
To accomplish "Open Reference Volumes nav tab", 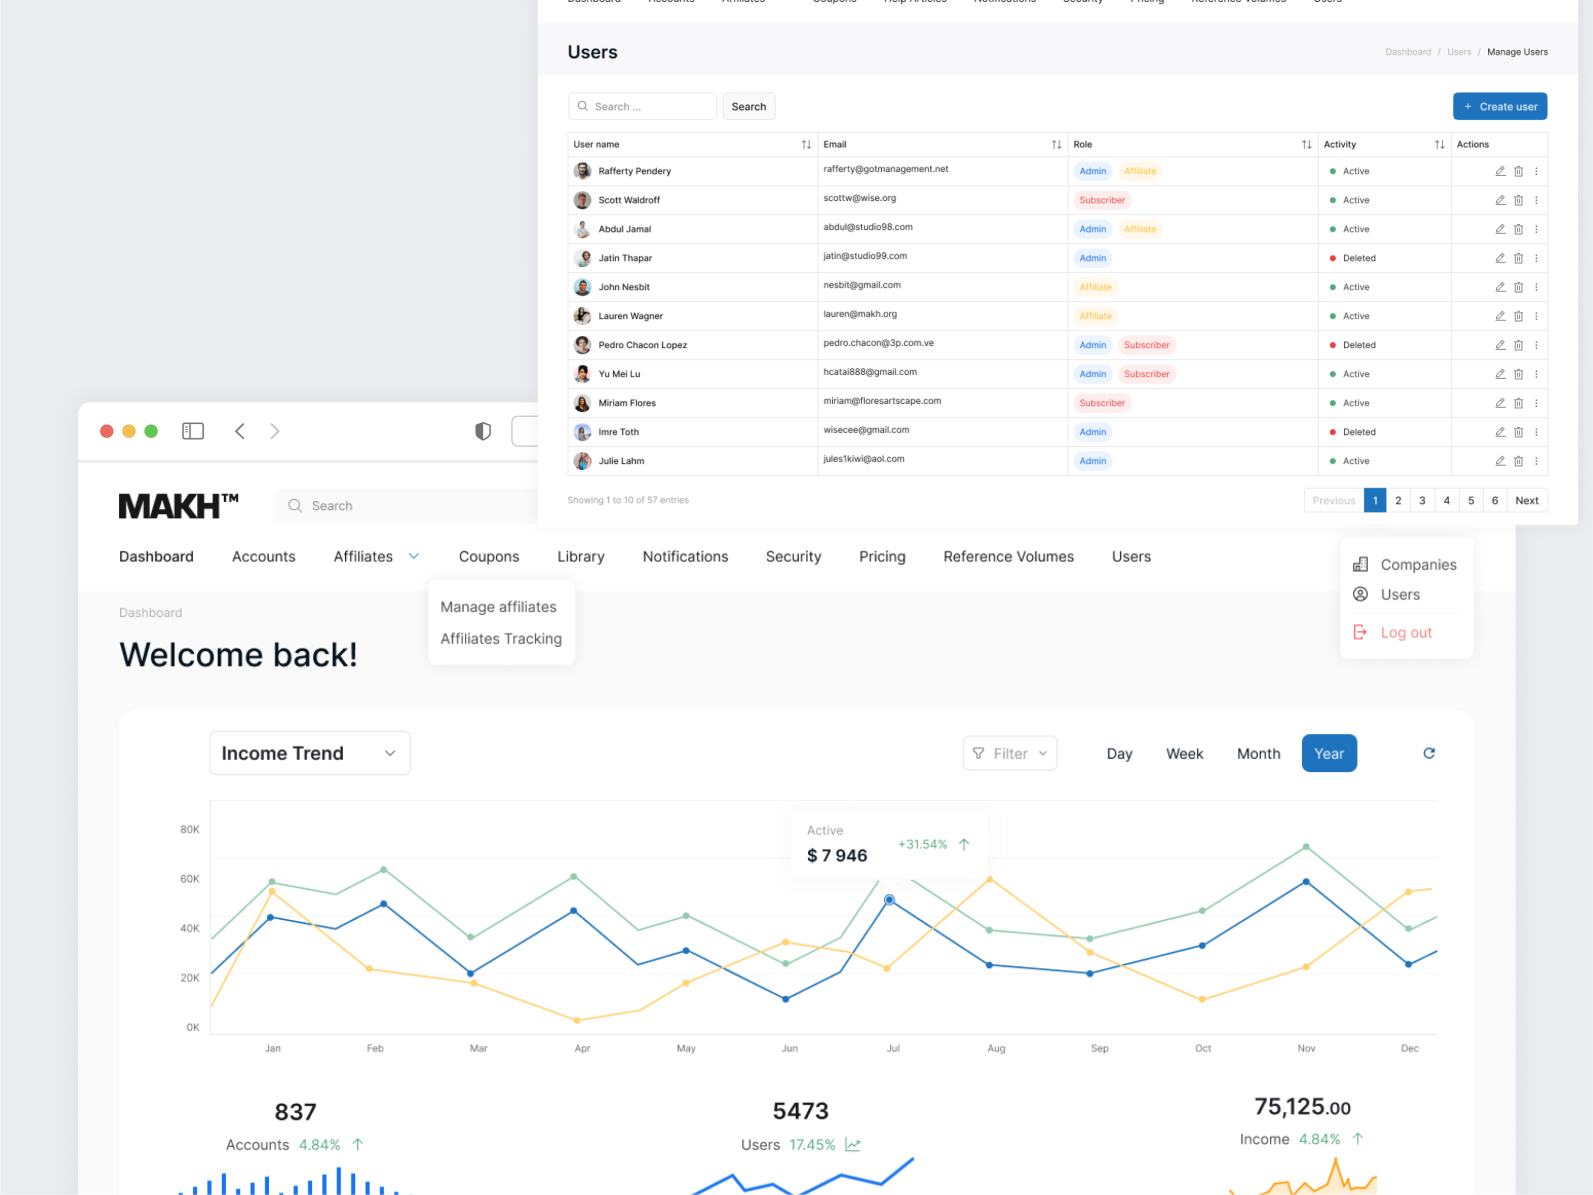I will click(1008, 556).
